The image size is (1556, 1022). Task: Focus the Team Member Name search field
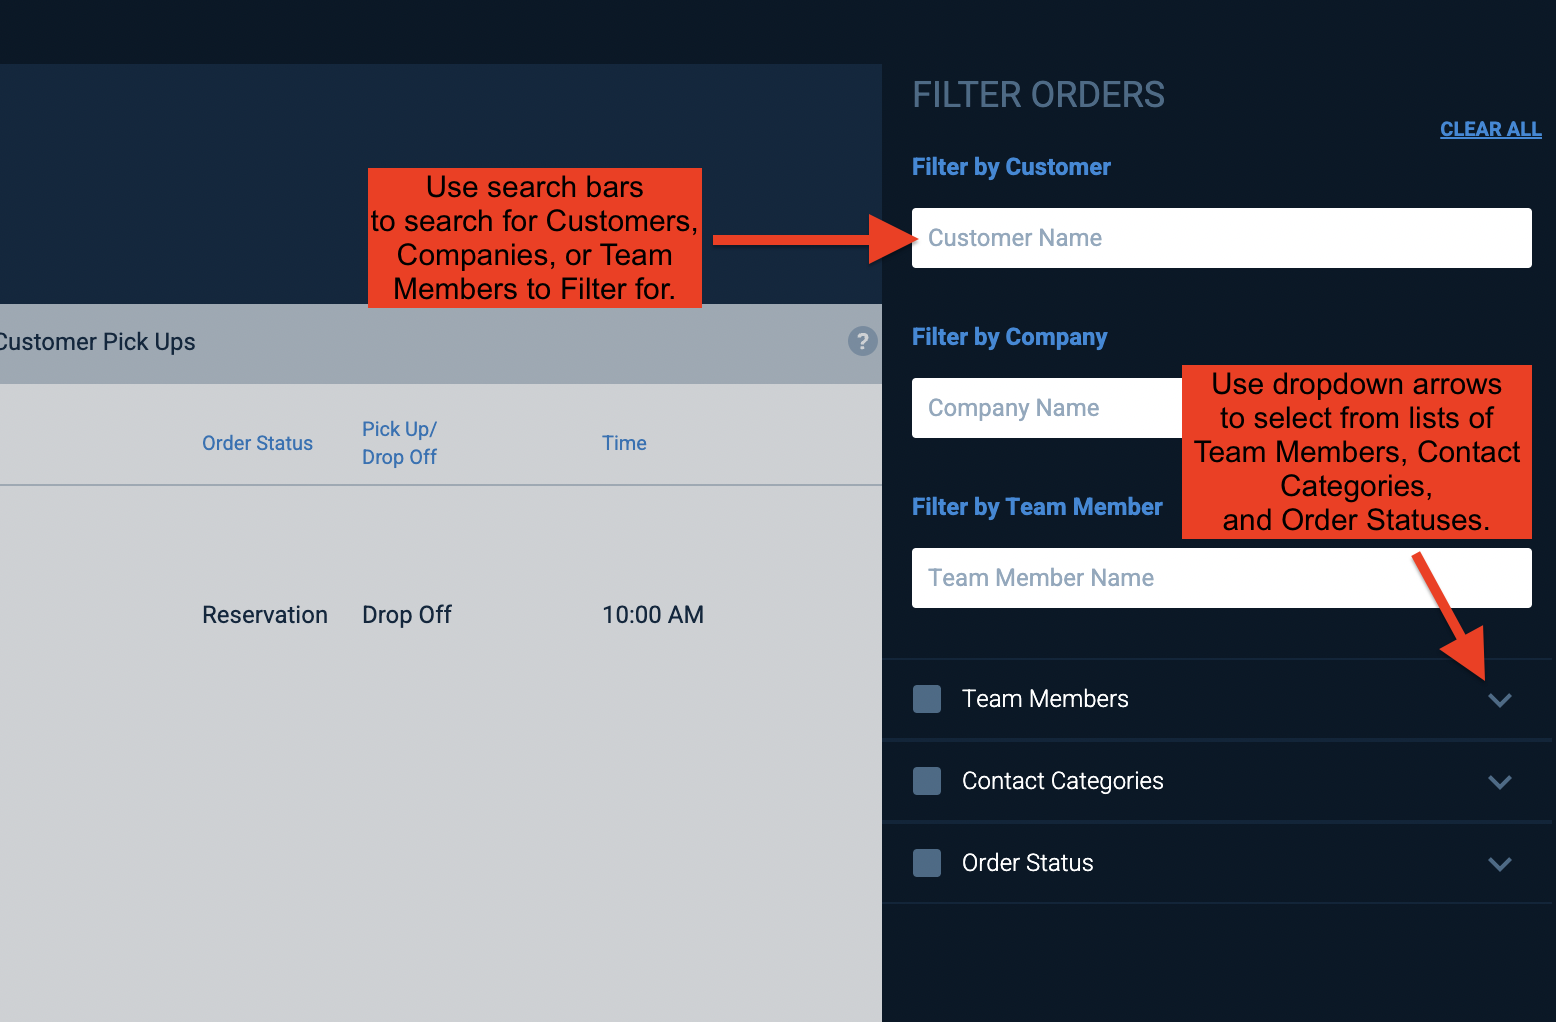tap(1221, 578)
